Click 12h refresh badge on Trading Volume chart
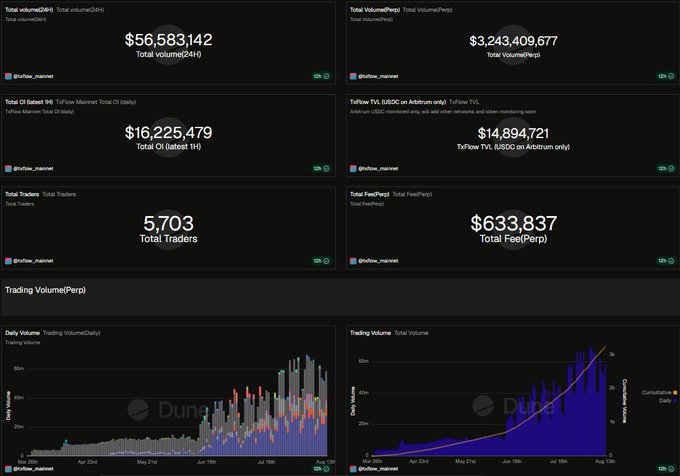This screenshot has width=680, height=476. 666,469
